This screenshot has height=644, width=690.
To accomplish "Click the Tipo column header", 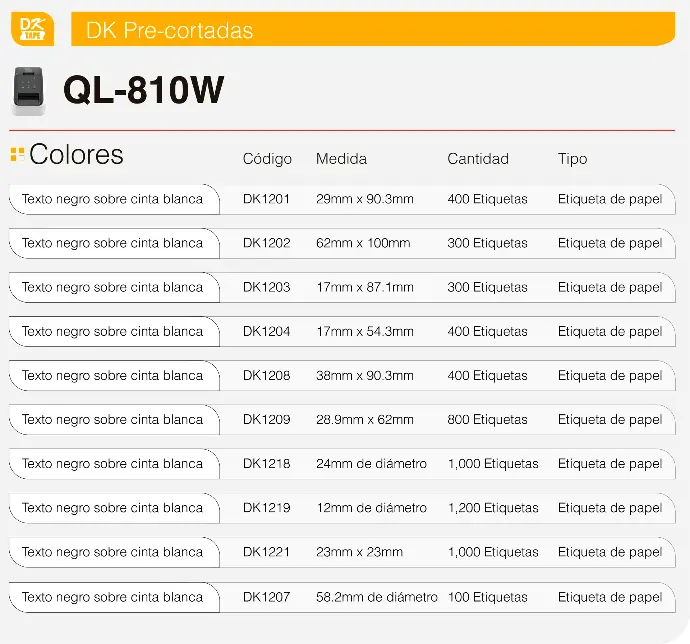I will 573,159.
